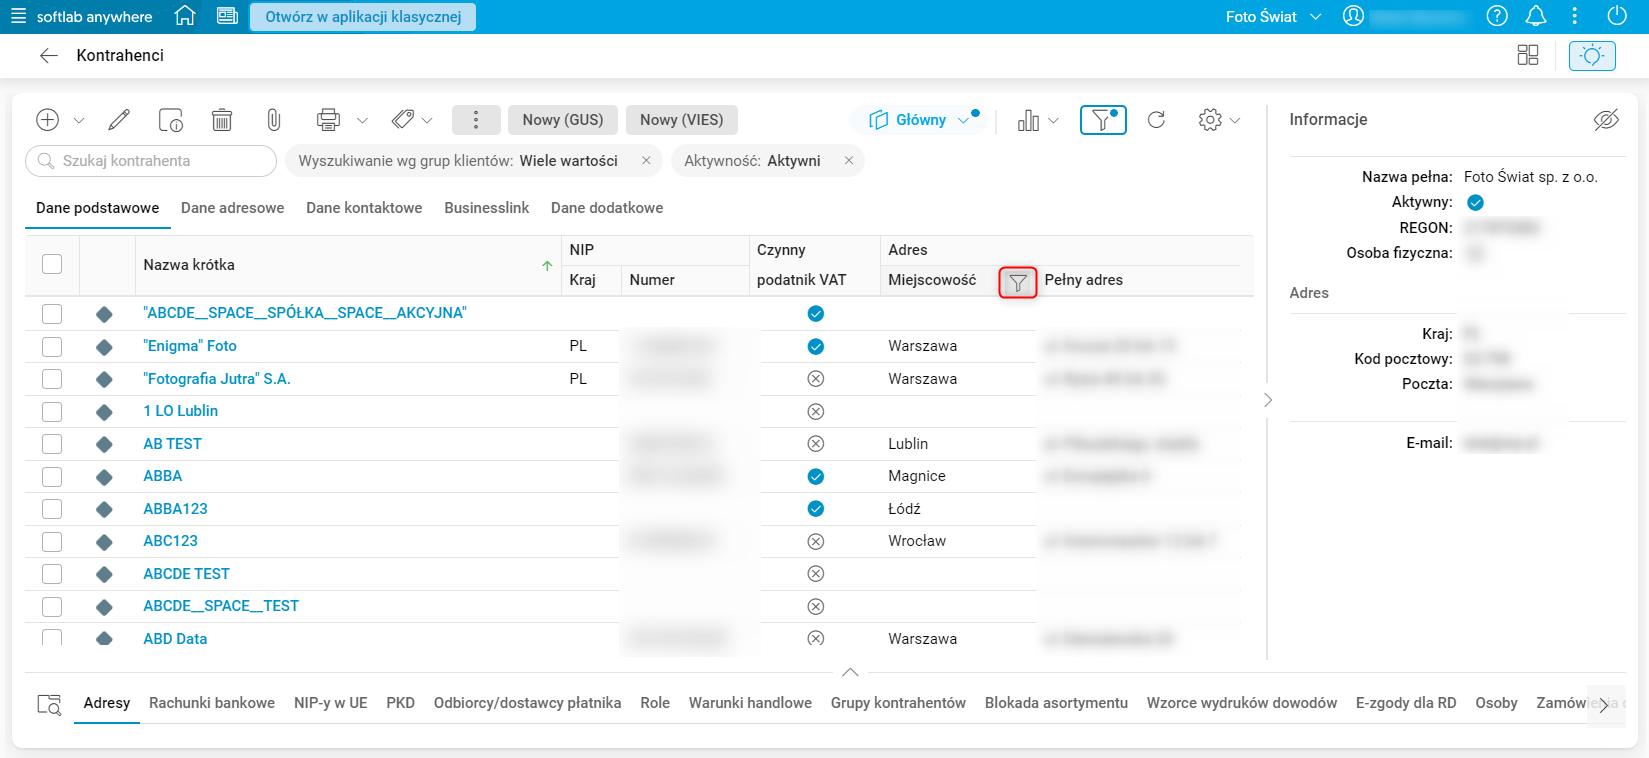Toggle the light theme bulb button
1649x758 pixels.
coord(1592,55)
